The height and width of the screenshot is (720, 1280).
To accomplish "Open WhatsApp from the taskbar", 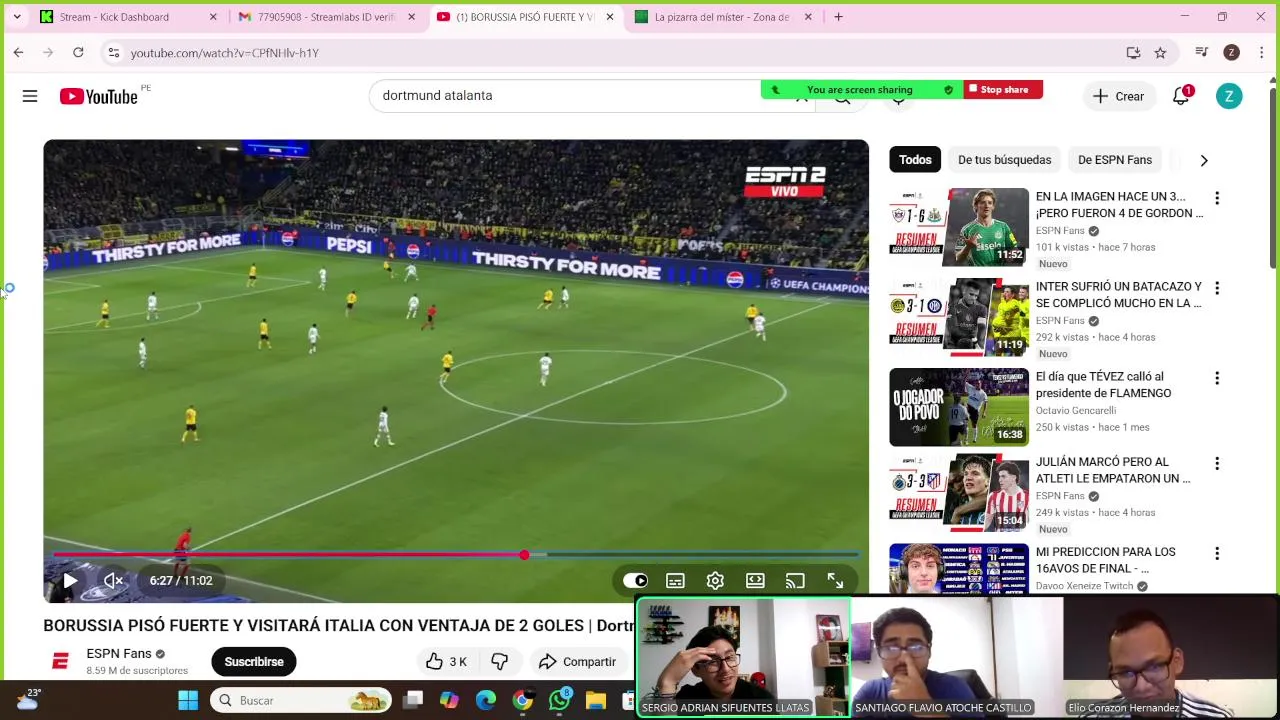I will click(559, 700).
